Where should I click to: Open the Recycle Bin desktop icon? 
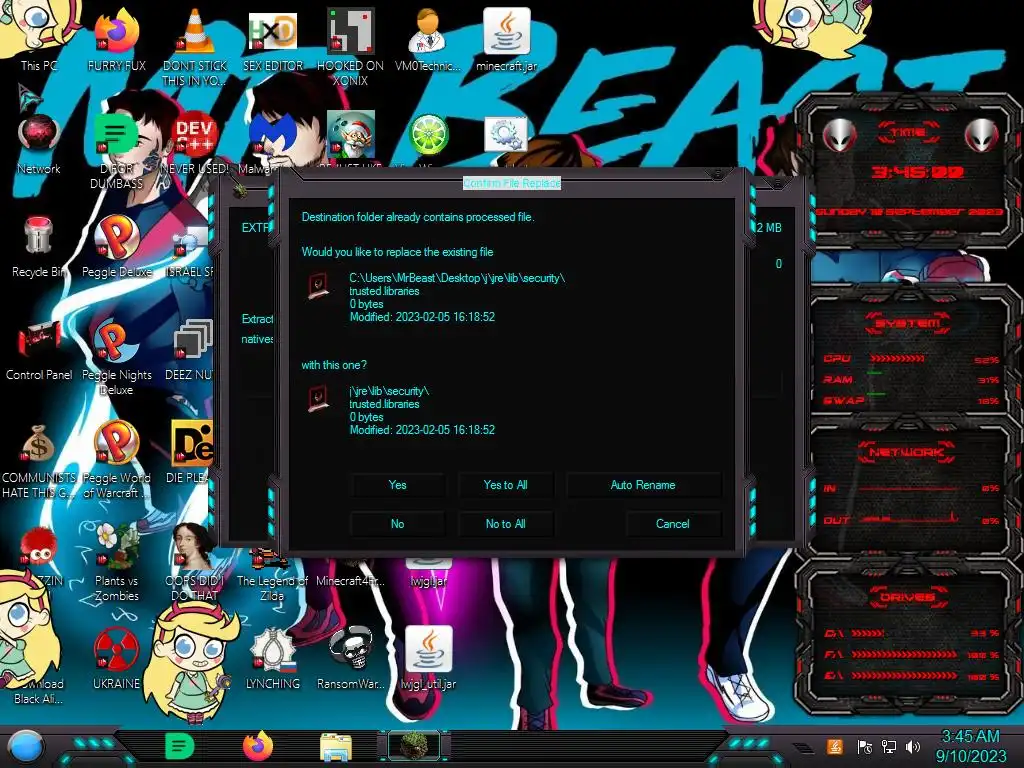(38, 247)
